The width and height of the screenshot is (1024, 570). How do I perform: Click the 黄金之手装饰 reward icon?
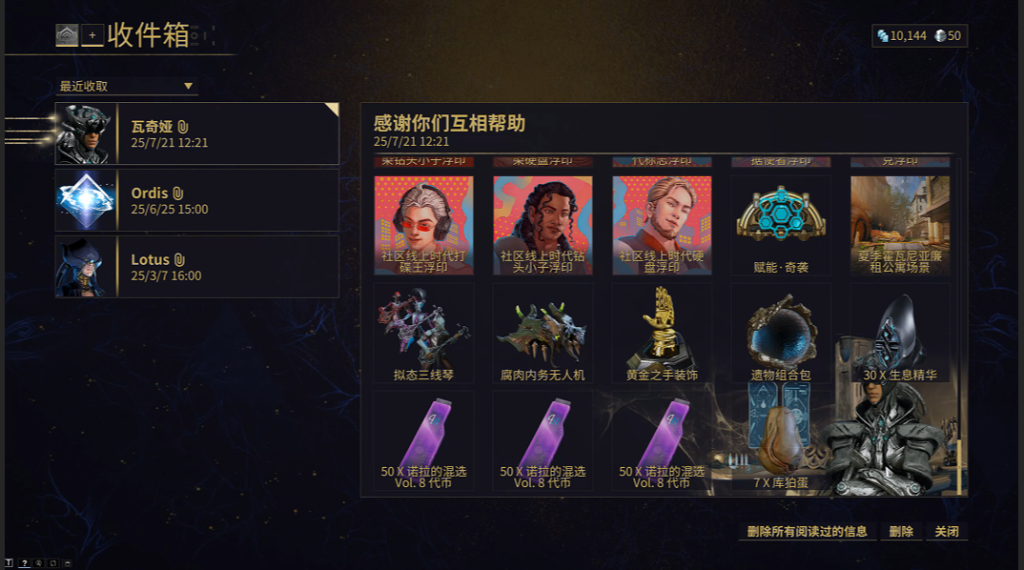pos(662,333)
